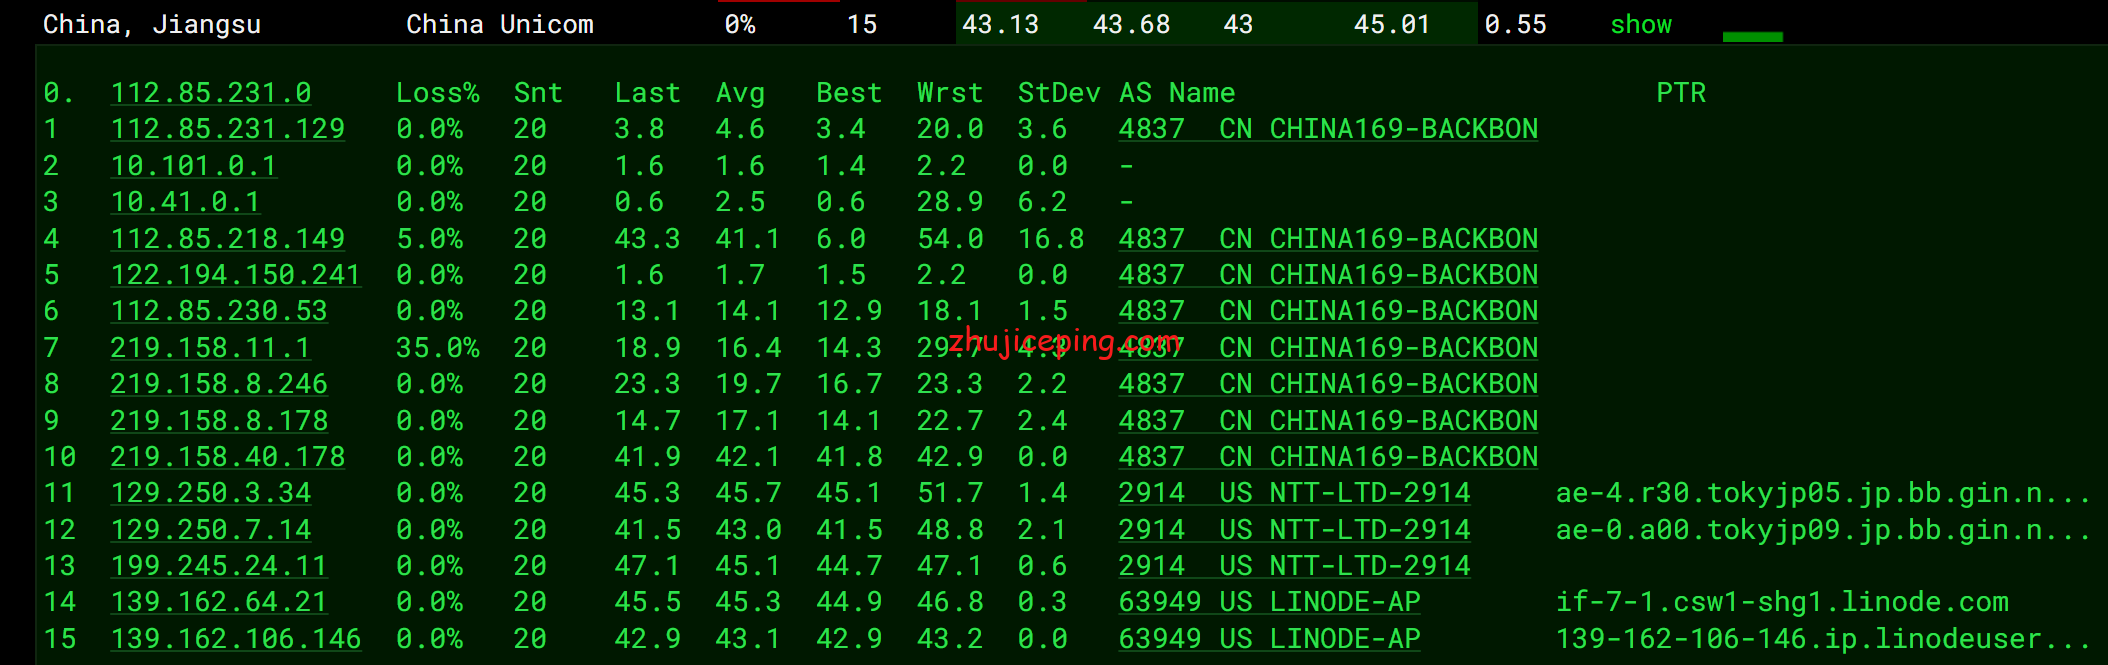Click the 54.0 worst value at hop 4
Viewport: 2108px width, 665px height.
950,239
